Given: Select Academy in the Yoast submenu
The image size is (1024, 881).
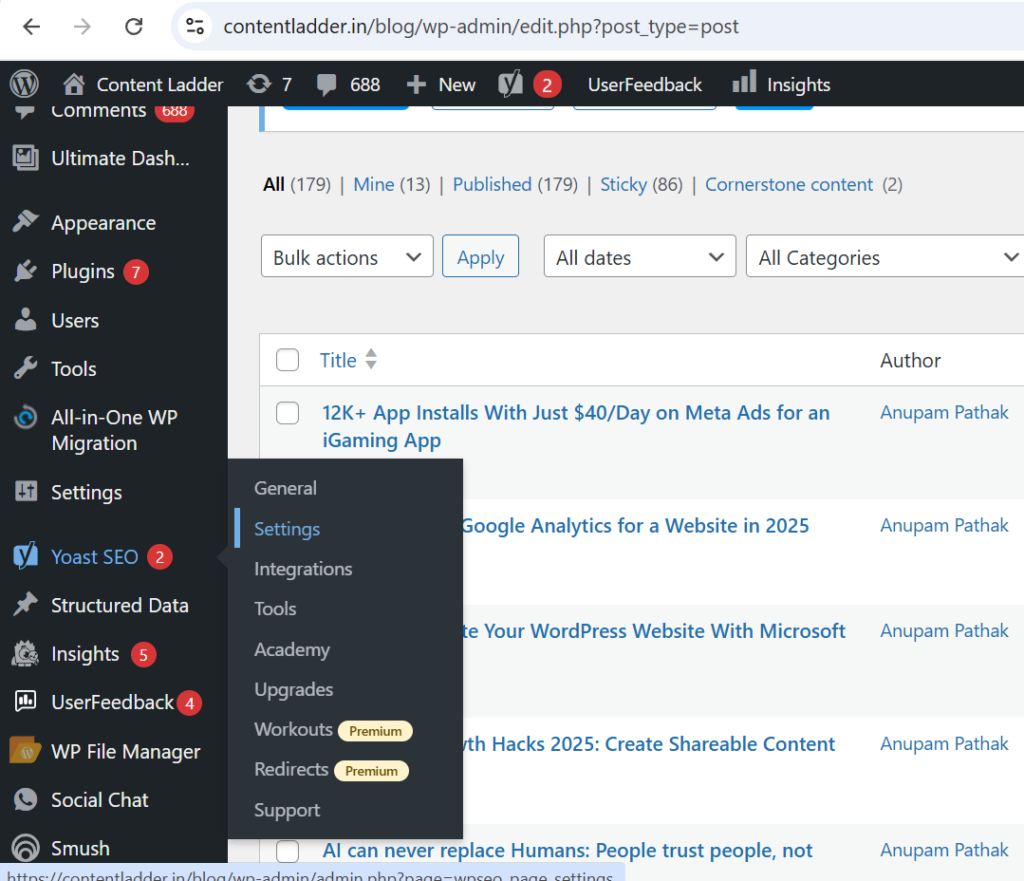Looking at the screenshot, I should tap(292, 650).
